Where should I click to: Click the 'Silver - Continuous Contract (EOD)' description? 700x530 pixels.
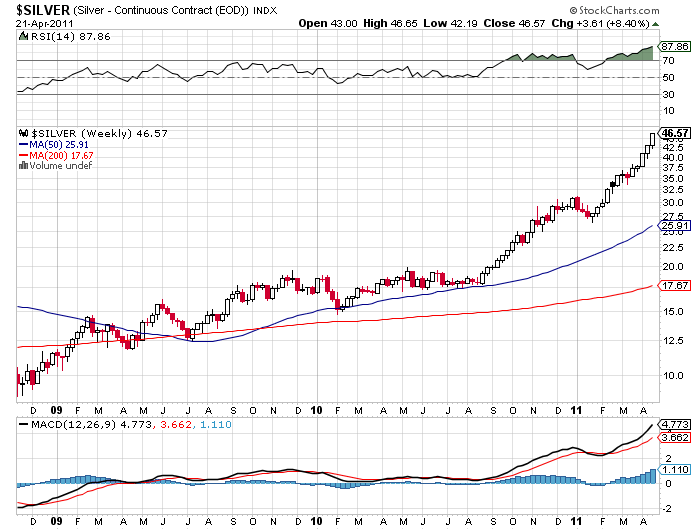pos(161,11)
